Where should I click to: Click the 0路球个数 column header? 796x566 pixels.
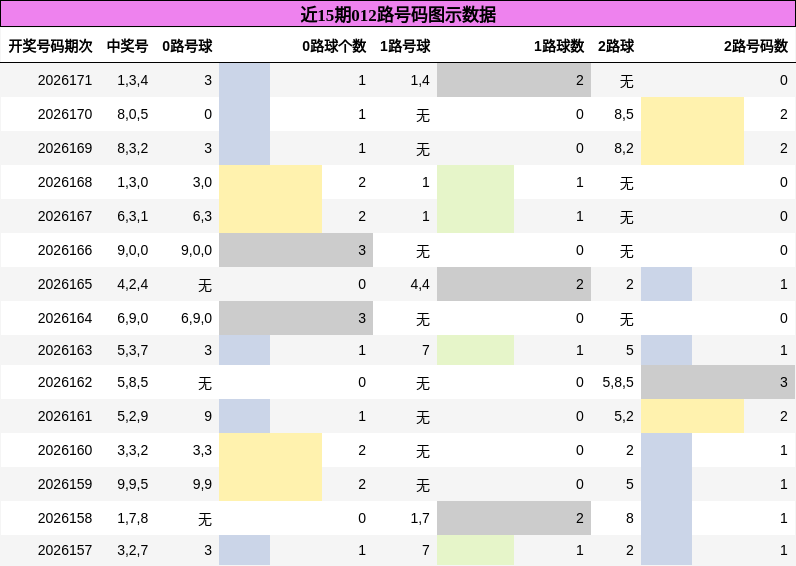pos(334,46)
